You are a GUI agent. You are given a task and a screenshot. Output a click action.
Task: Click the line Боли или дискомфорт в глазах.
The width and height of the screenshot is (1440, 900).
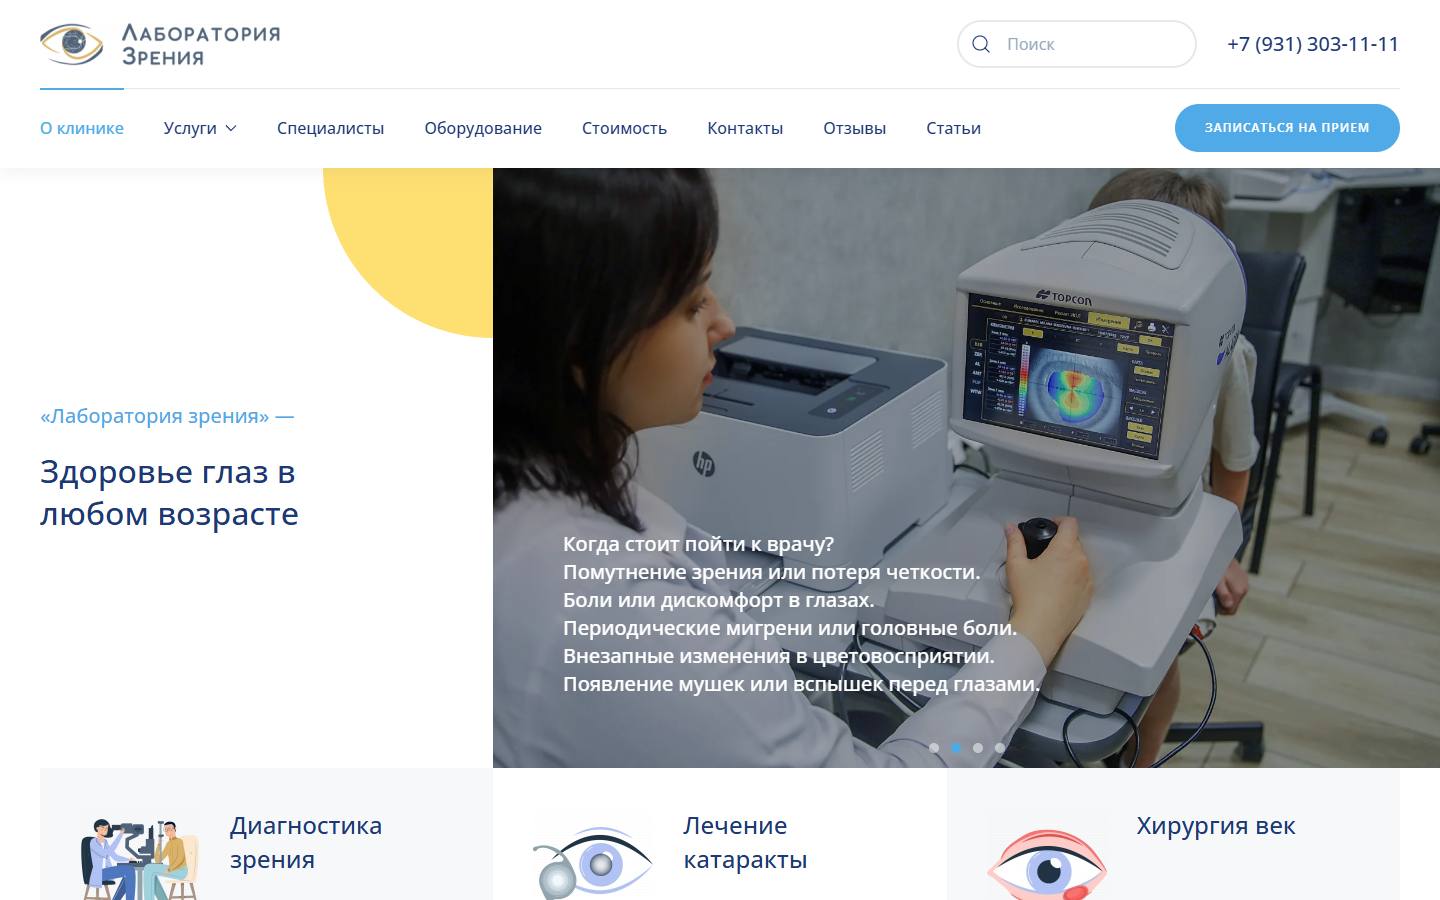click(718, 600)
